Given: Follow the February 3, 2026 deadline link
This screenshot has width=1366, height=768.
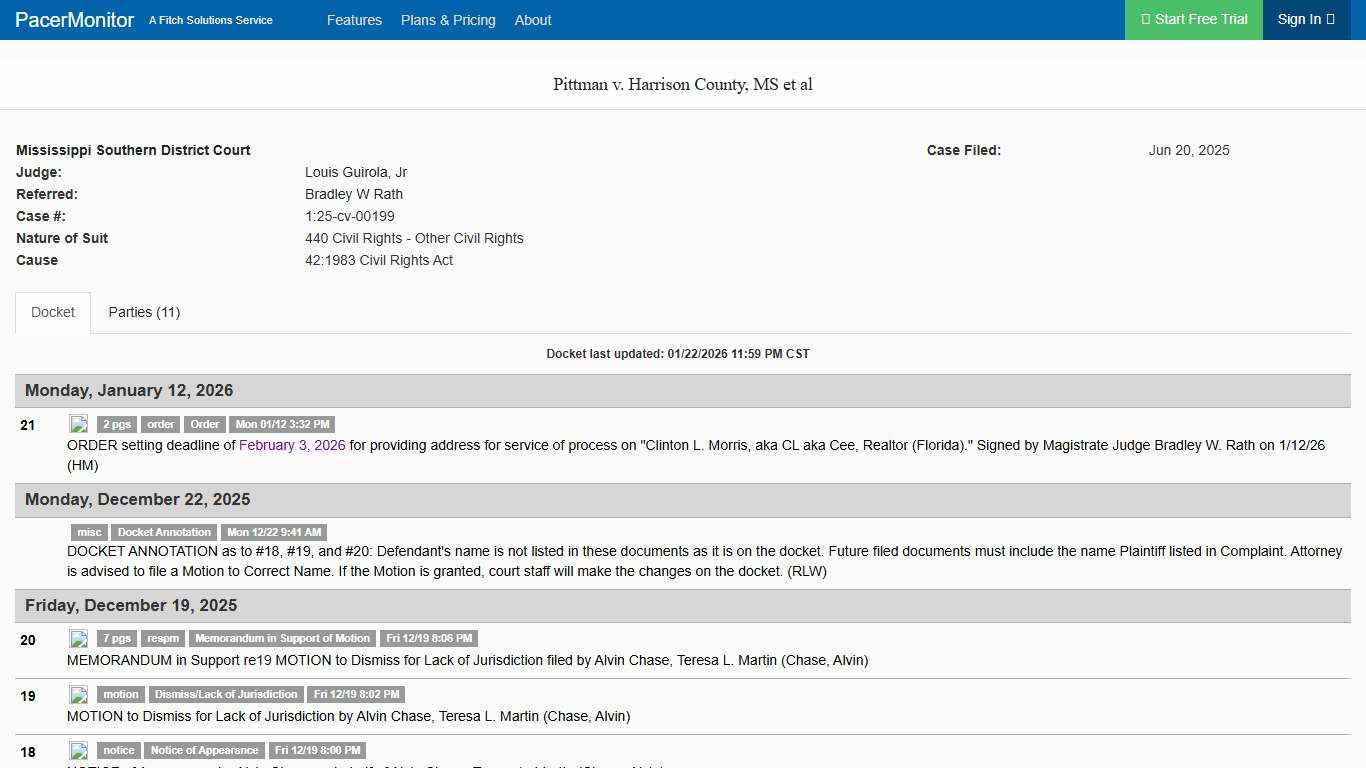Looking at the screenshot, I should tap(291, 445).
